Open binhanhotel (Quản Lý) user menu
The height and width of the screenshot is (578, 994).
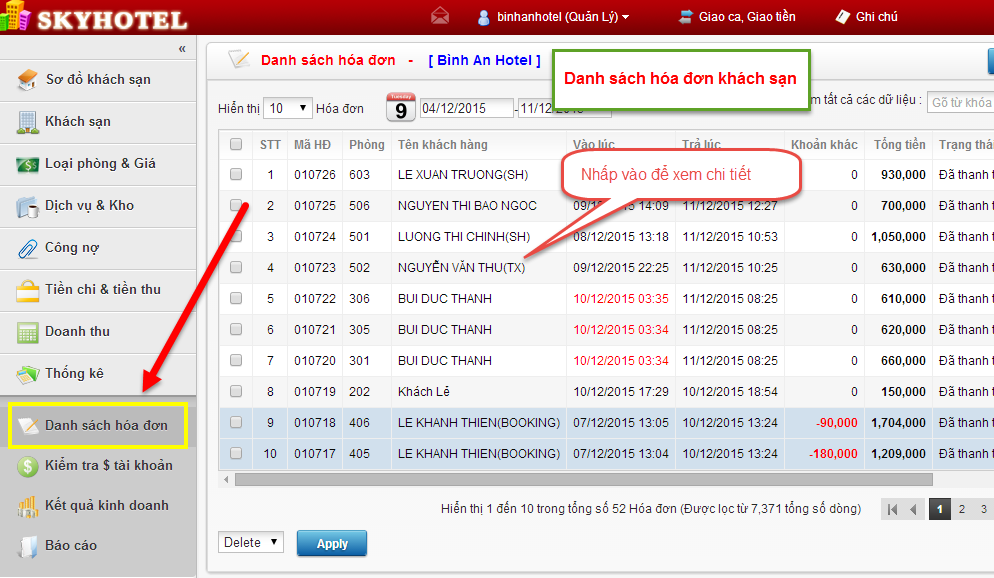coord(553,17)
